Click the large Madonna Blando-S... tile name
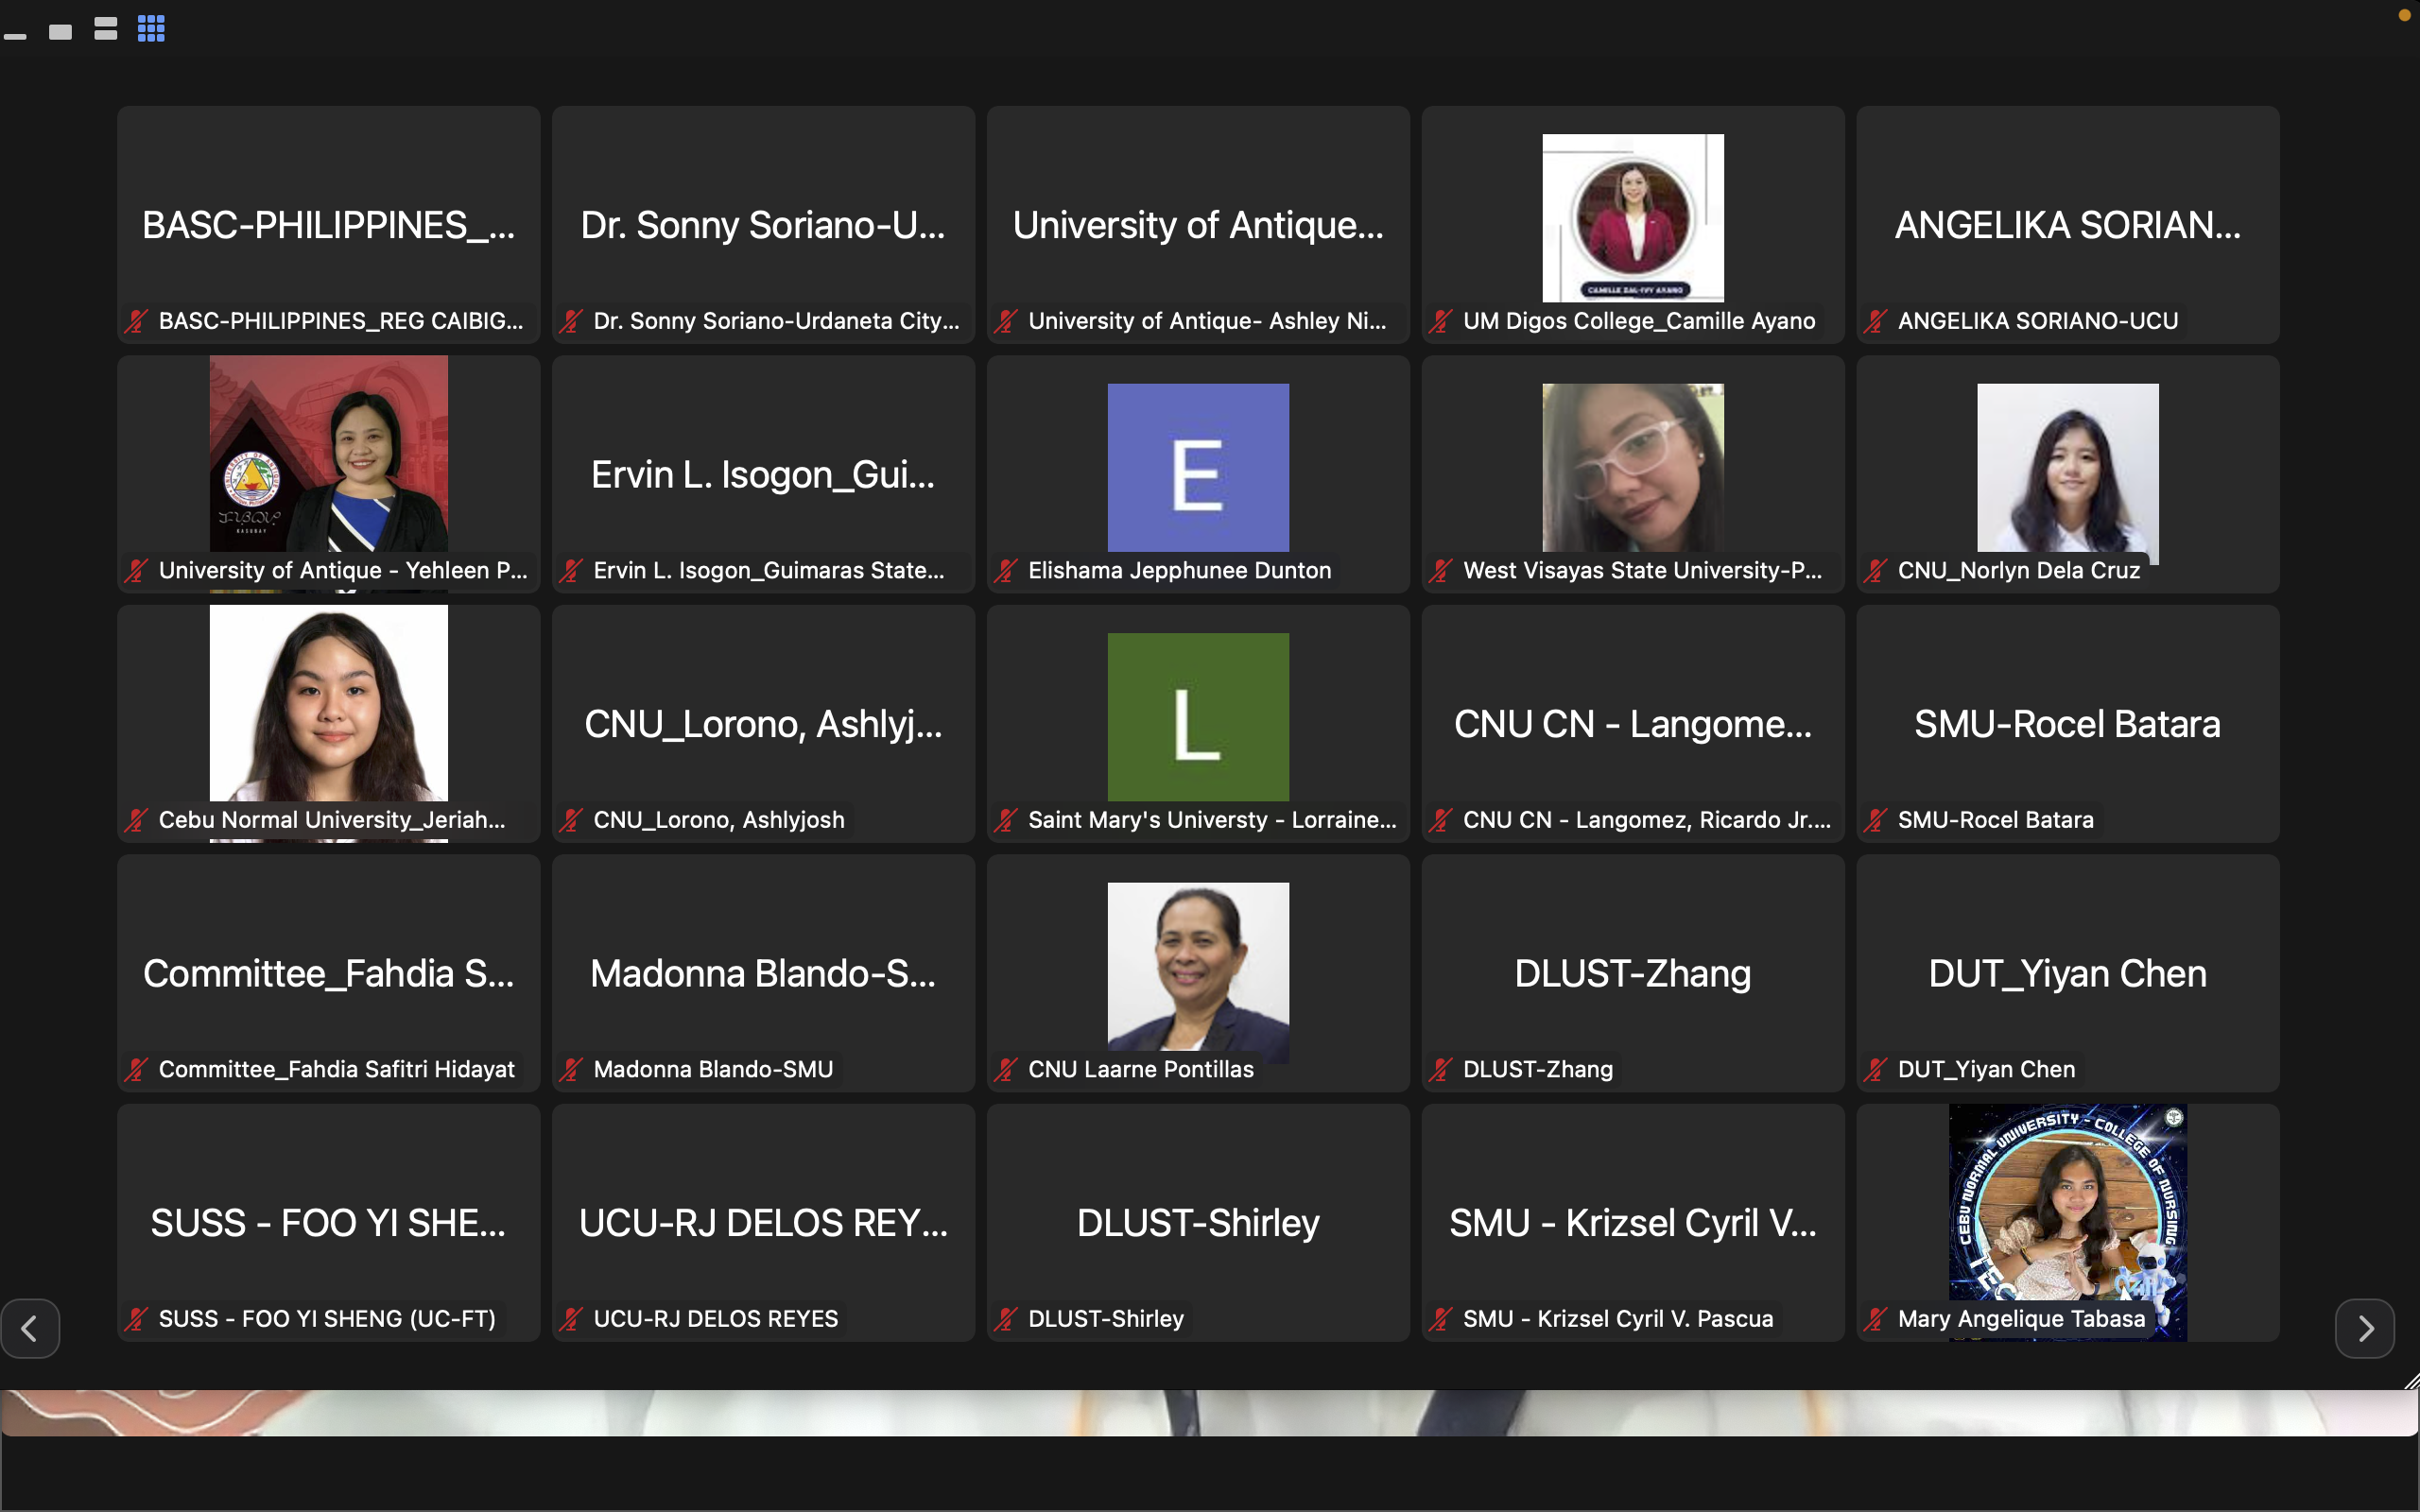The width and height of the screenshot is (2420, 1512). (x=763, y=974)
